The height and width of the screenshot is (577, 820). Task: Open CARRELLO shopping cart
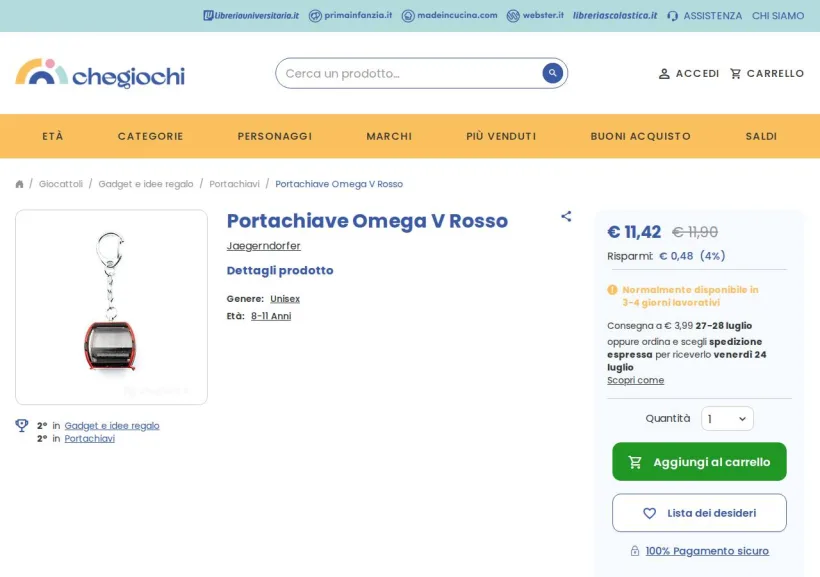pos(775,74)
